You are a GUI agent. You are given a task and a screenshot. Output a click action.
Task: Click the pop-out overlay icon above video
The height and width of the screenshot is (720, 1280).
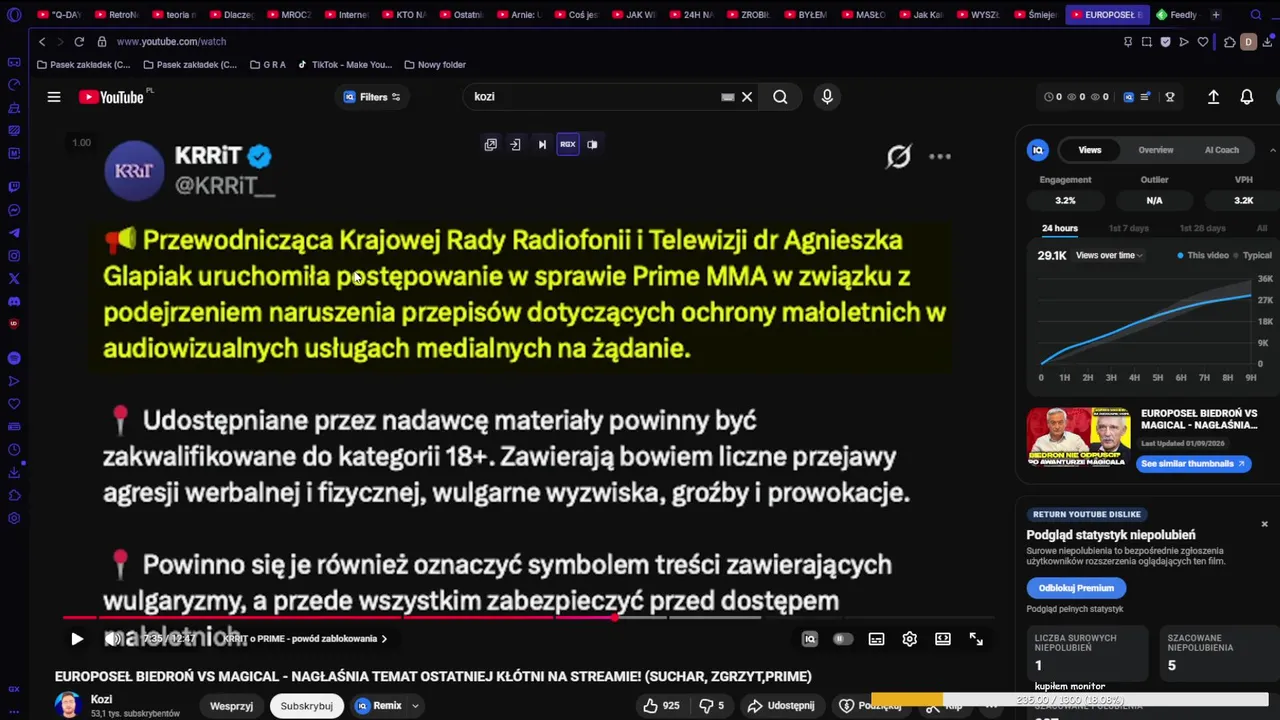pos(490,144)
